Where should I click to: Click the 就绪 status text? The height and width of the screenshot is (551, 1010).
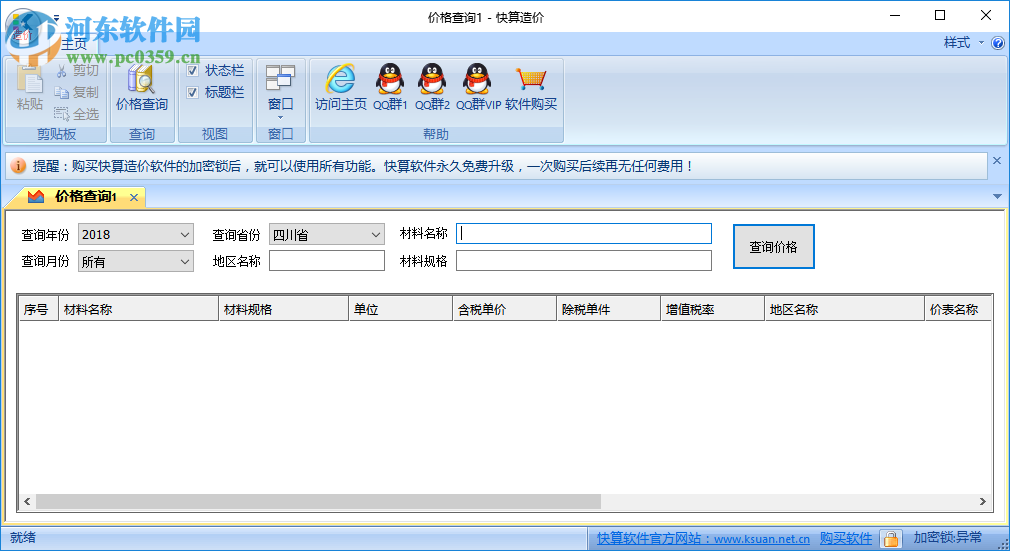(23, 537)
